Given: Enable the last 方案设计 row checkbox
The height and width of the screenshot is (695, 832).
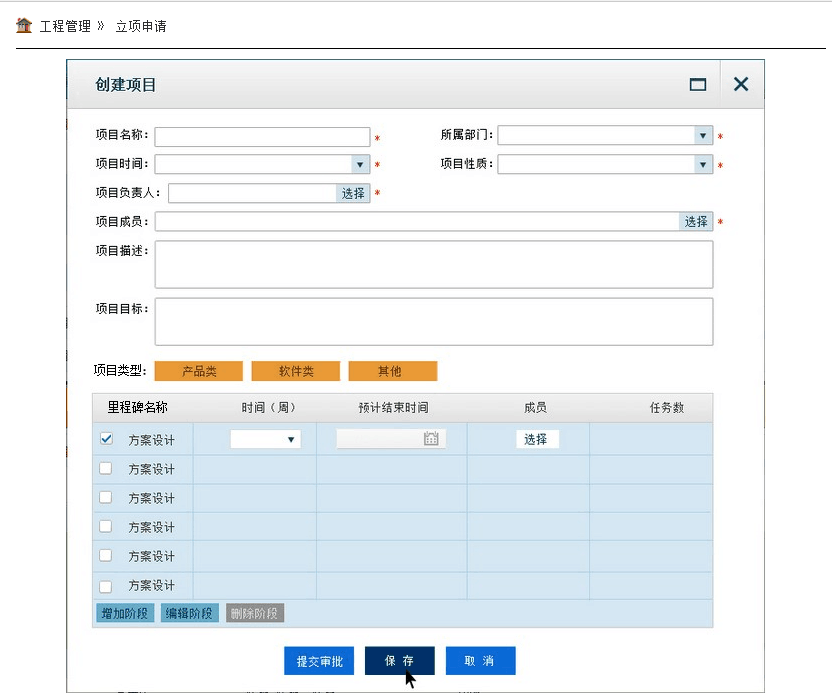Looking at the screenshot, I should coord(106,585).
